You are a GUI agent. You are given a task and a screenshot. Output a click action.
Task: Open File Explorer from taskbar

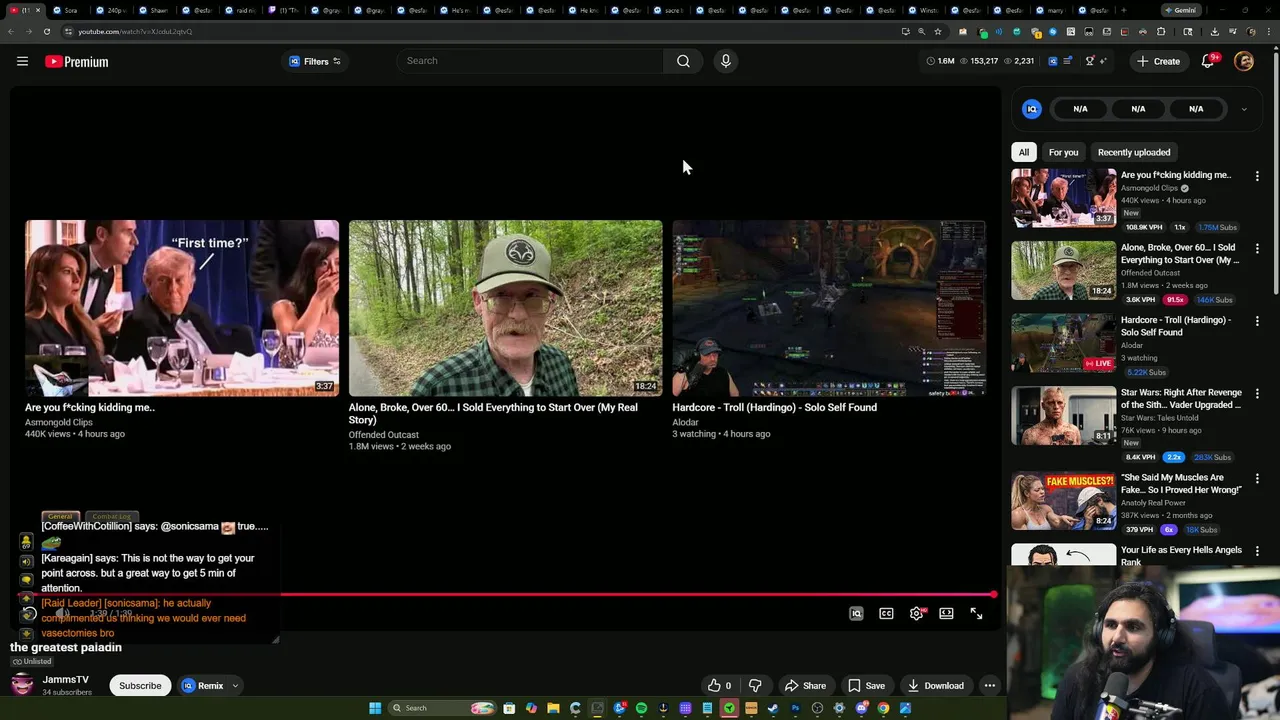(x=553, y=708)
